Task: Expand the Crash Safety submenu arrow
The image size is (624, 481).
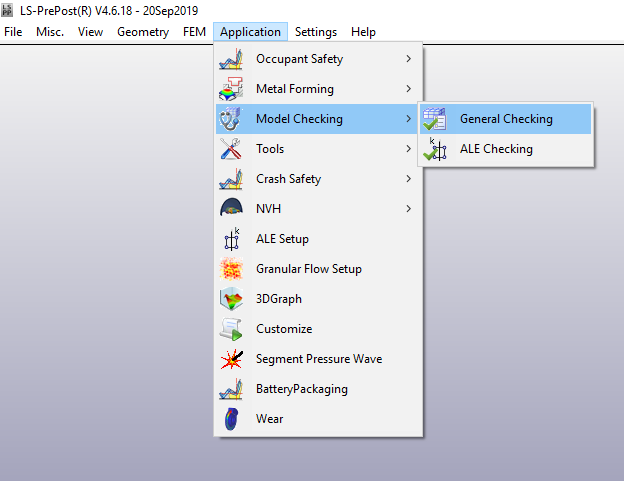Action: click(x=408, y=179)
